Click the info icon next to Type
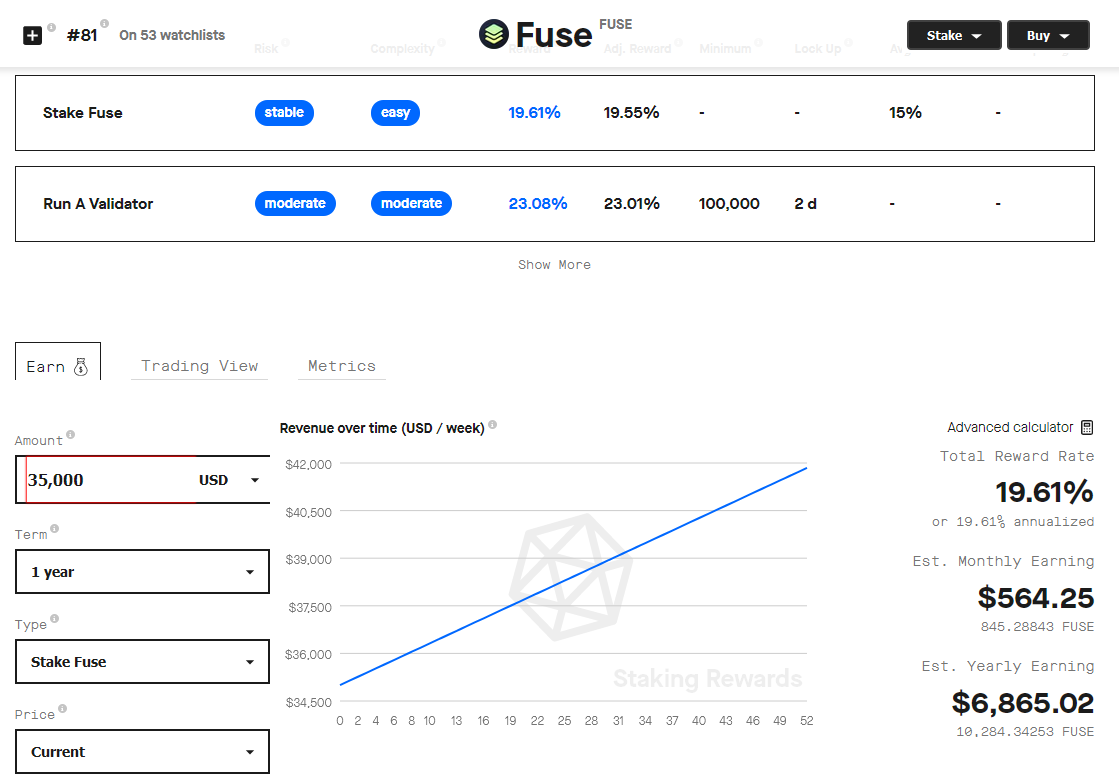Viewport: 1119px width, 783px height. tap(55, 619)
